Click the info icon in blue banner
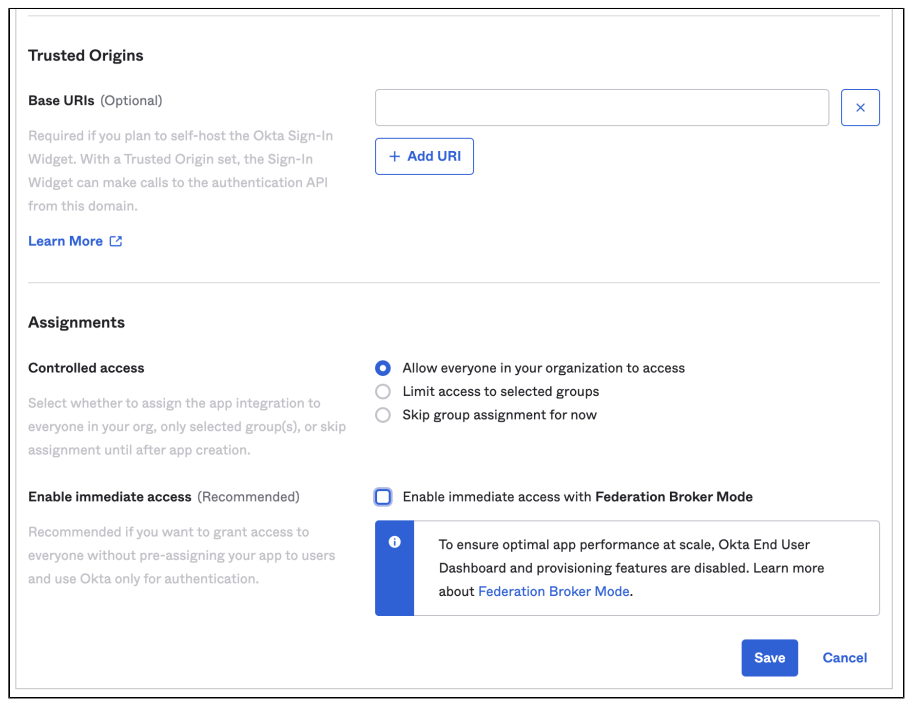Image resolution: width=914 pixels, height=702 pixels. (x=394, y=542)
